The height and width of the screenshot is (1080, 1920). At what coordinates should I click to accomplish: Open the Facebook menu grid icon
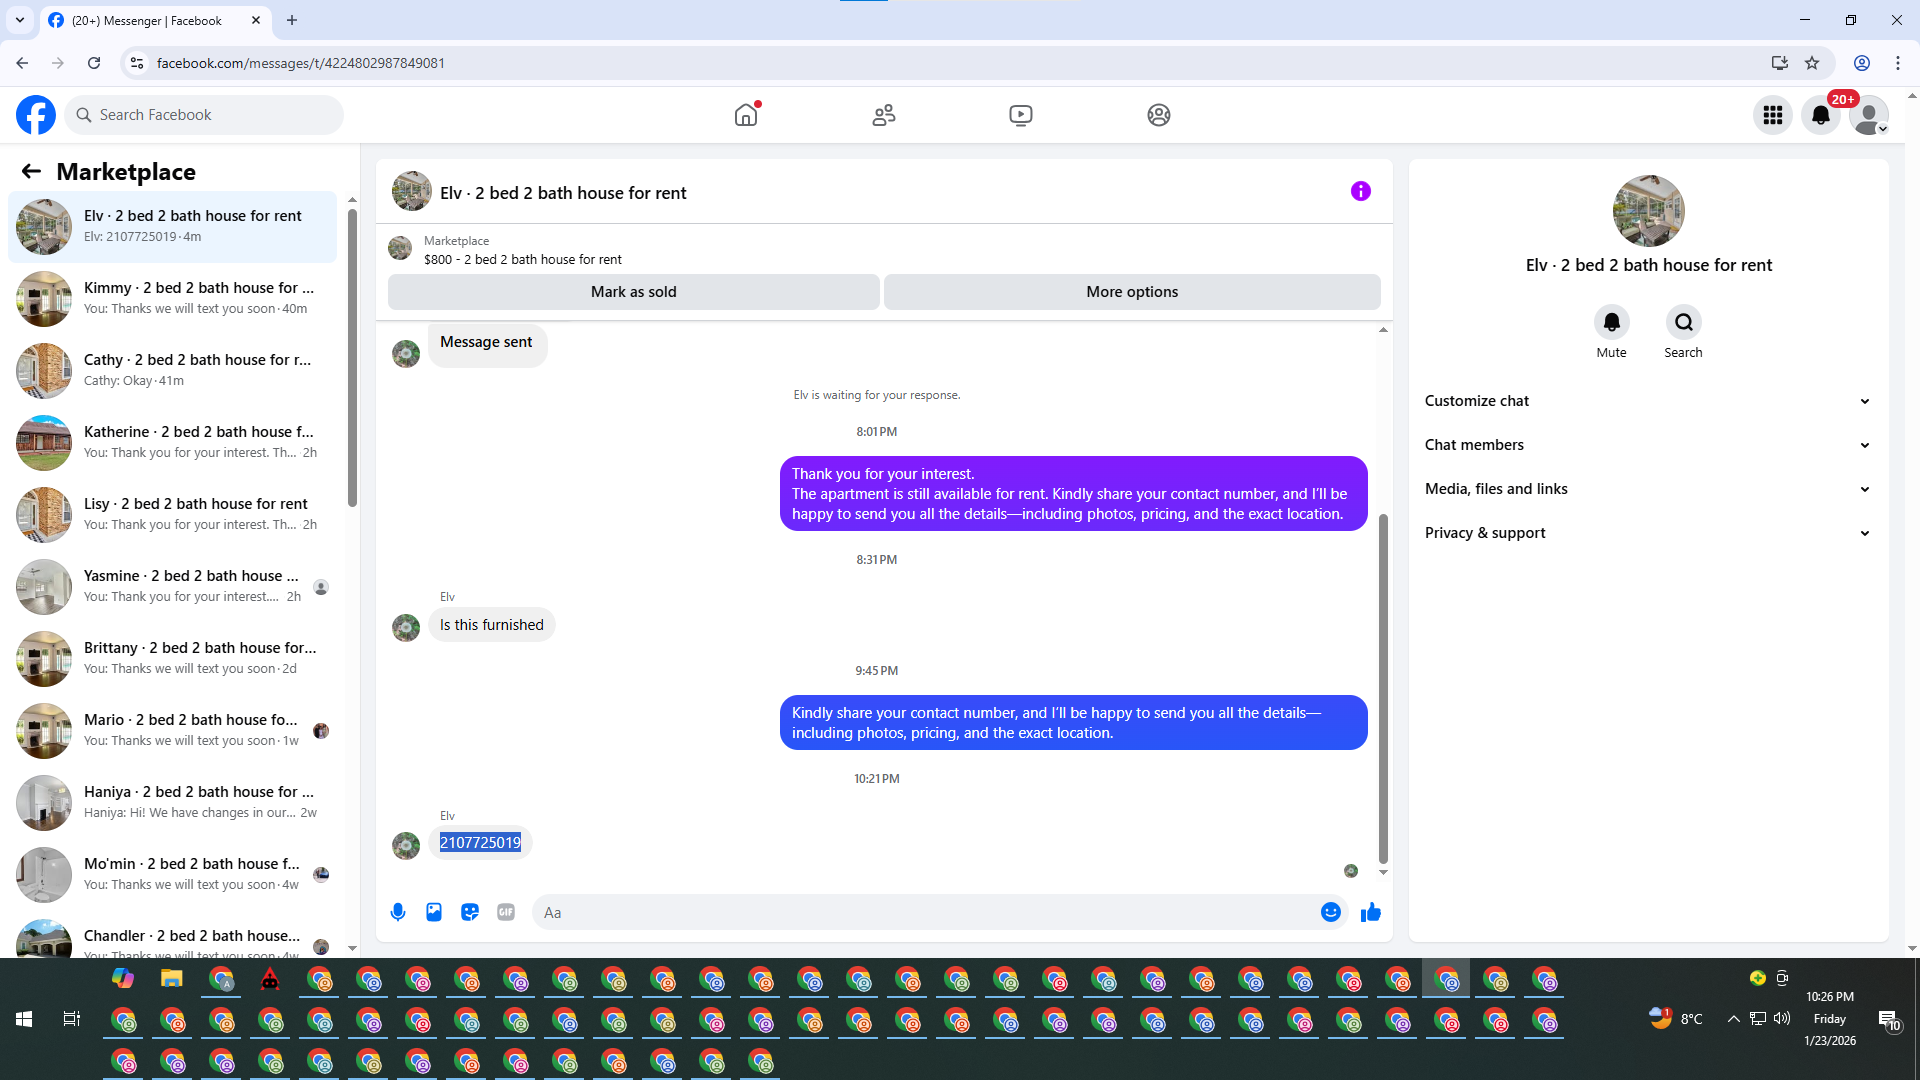[1773, 115]
